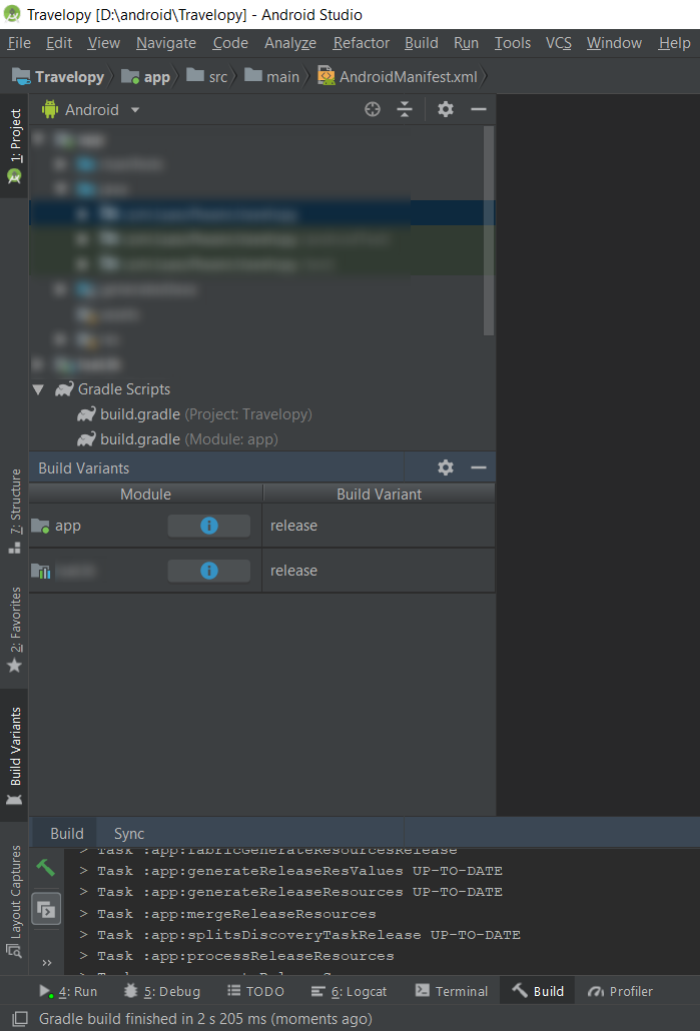Click Travelopy breadcrumb in navigation bar
The height and width of the screenshot is (1031, 700).
[x=58, y=77]
